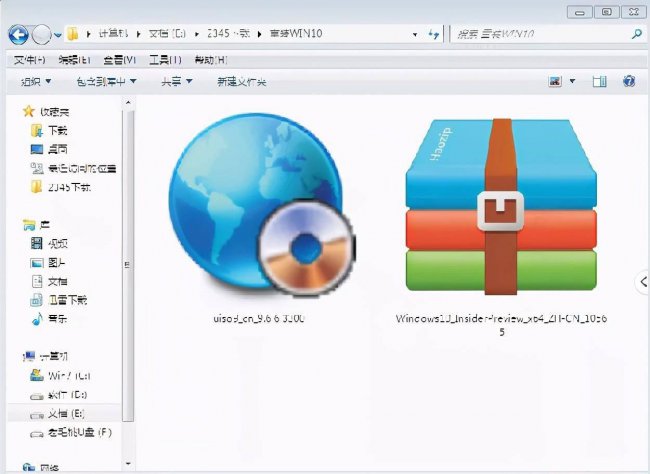Select 迅雷下载 library in sidebar
Image resolution: width=650 pixels, height=474 pixels.
(58, 300)
